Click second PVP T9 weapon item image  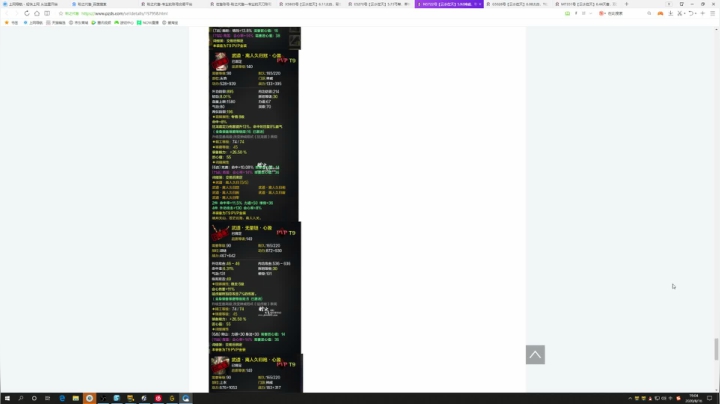pyautogui.click(x=220, y=233)
